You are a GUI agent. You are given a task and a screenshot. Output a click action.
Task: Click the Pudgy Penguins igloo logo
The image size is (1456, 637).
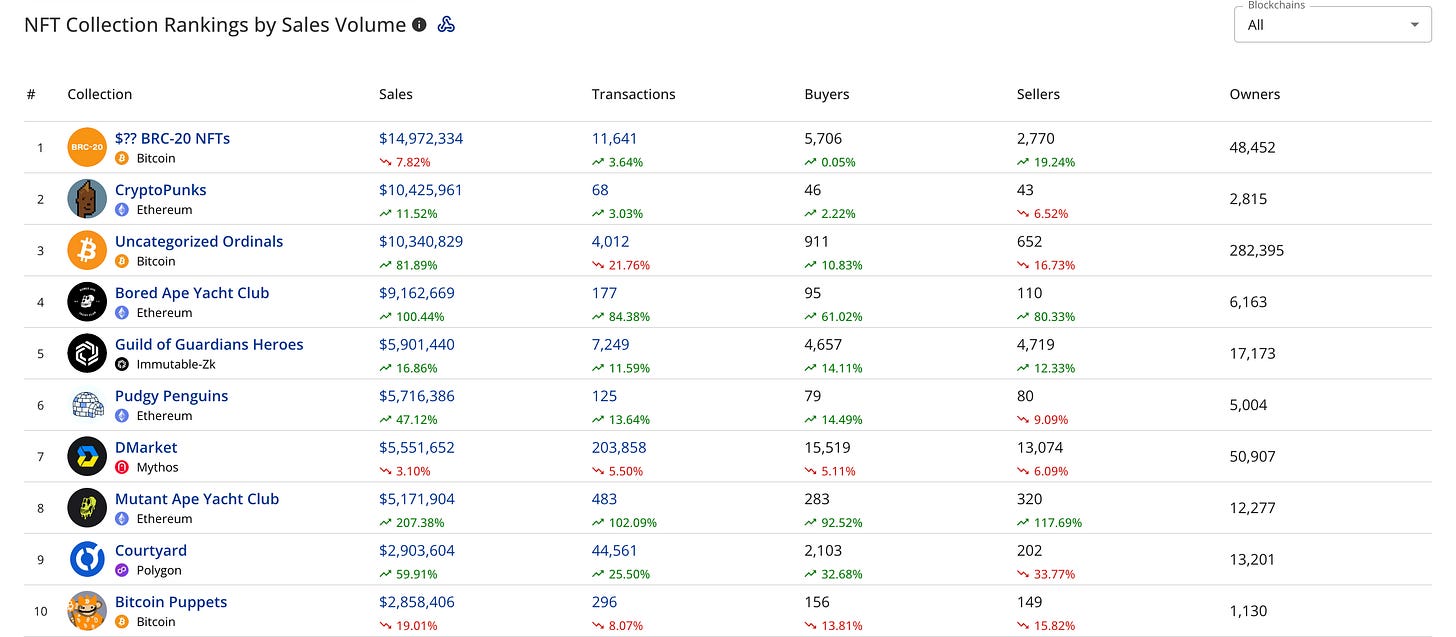click(x=87, y=405)
